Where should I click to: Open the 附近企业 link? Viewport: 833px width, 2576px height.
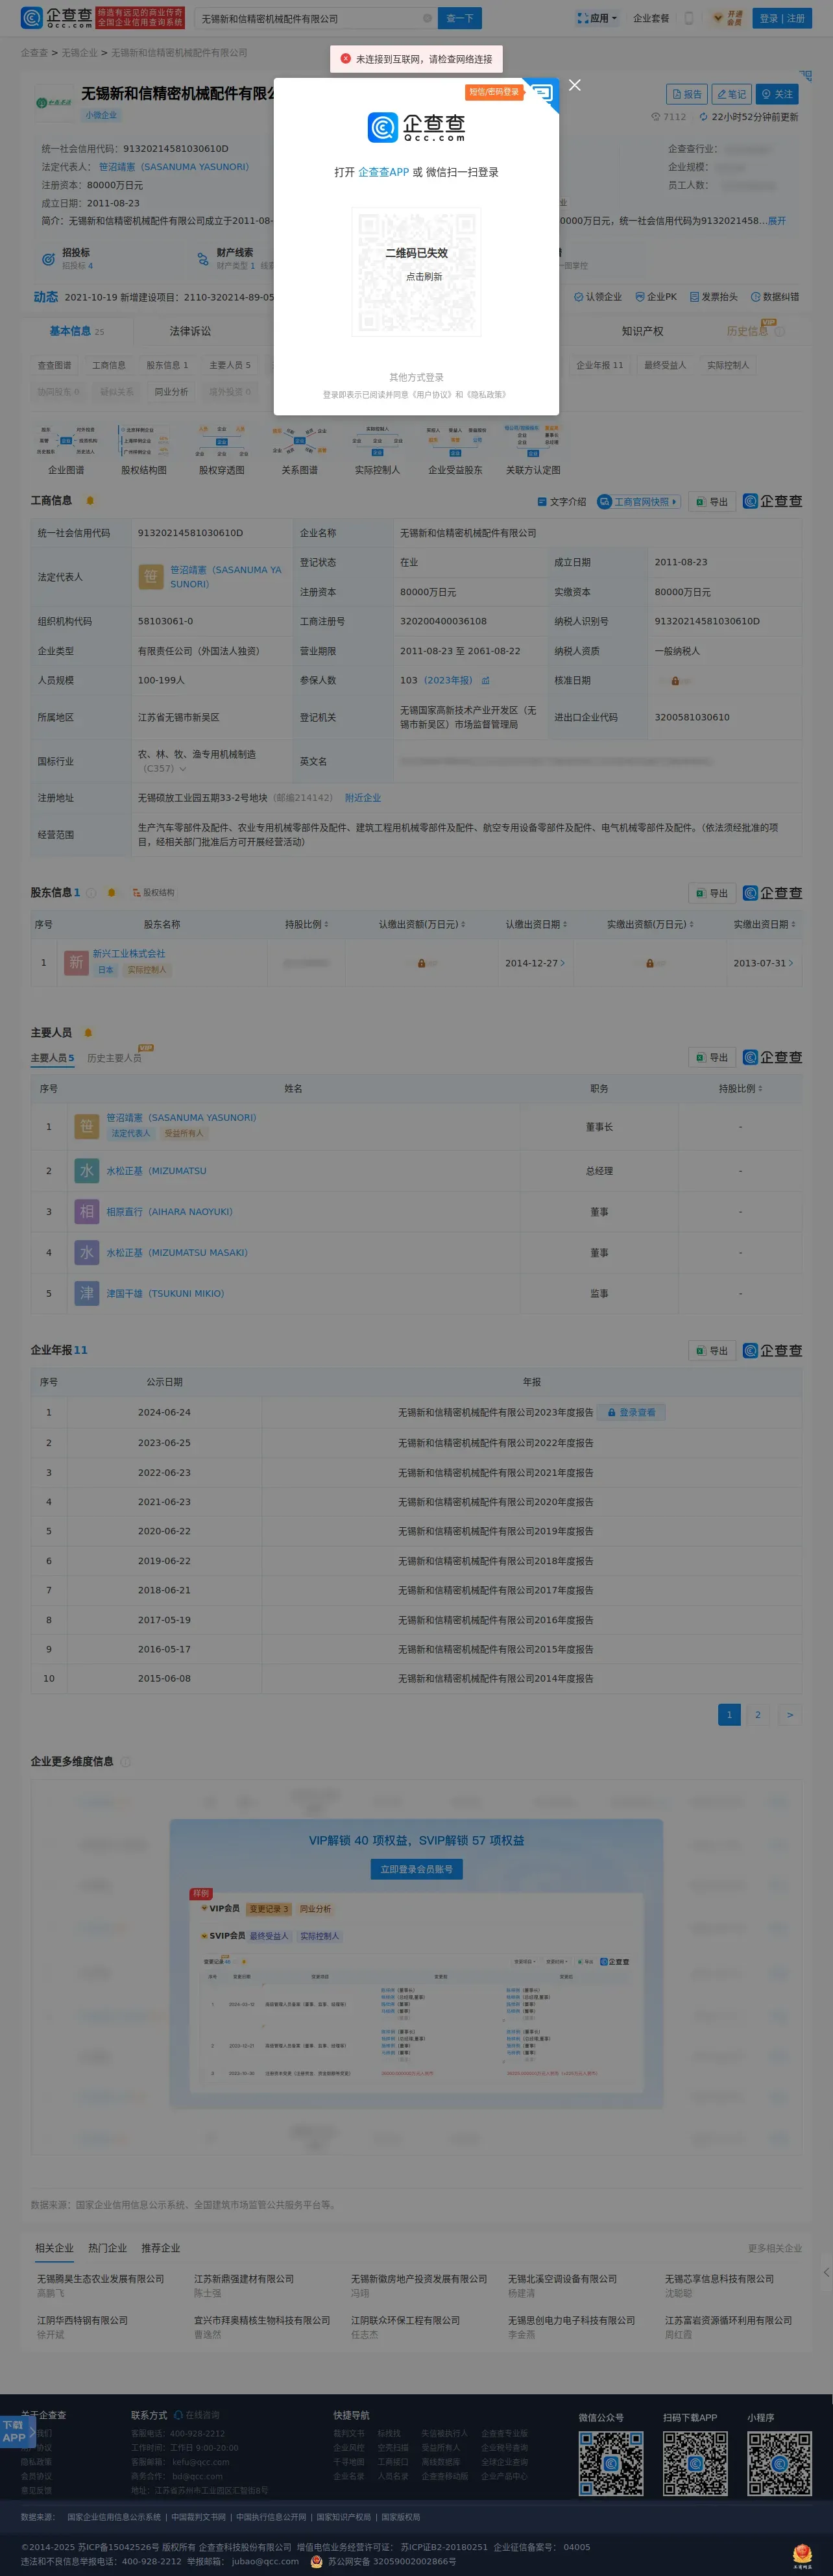[362, 798]
